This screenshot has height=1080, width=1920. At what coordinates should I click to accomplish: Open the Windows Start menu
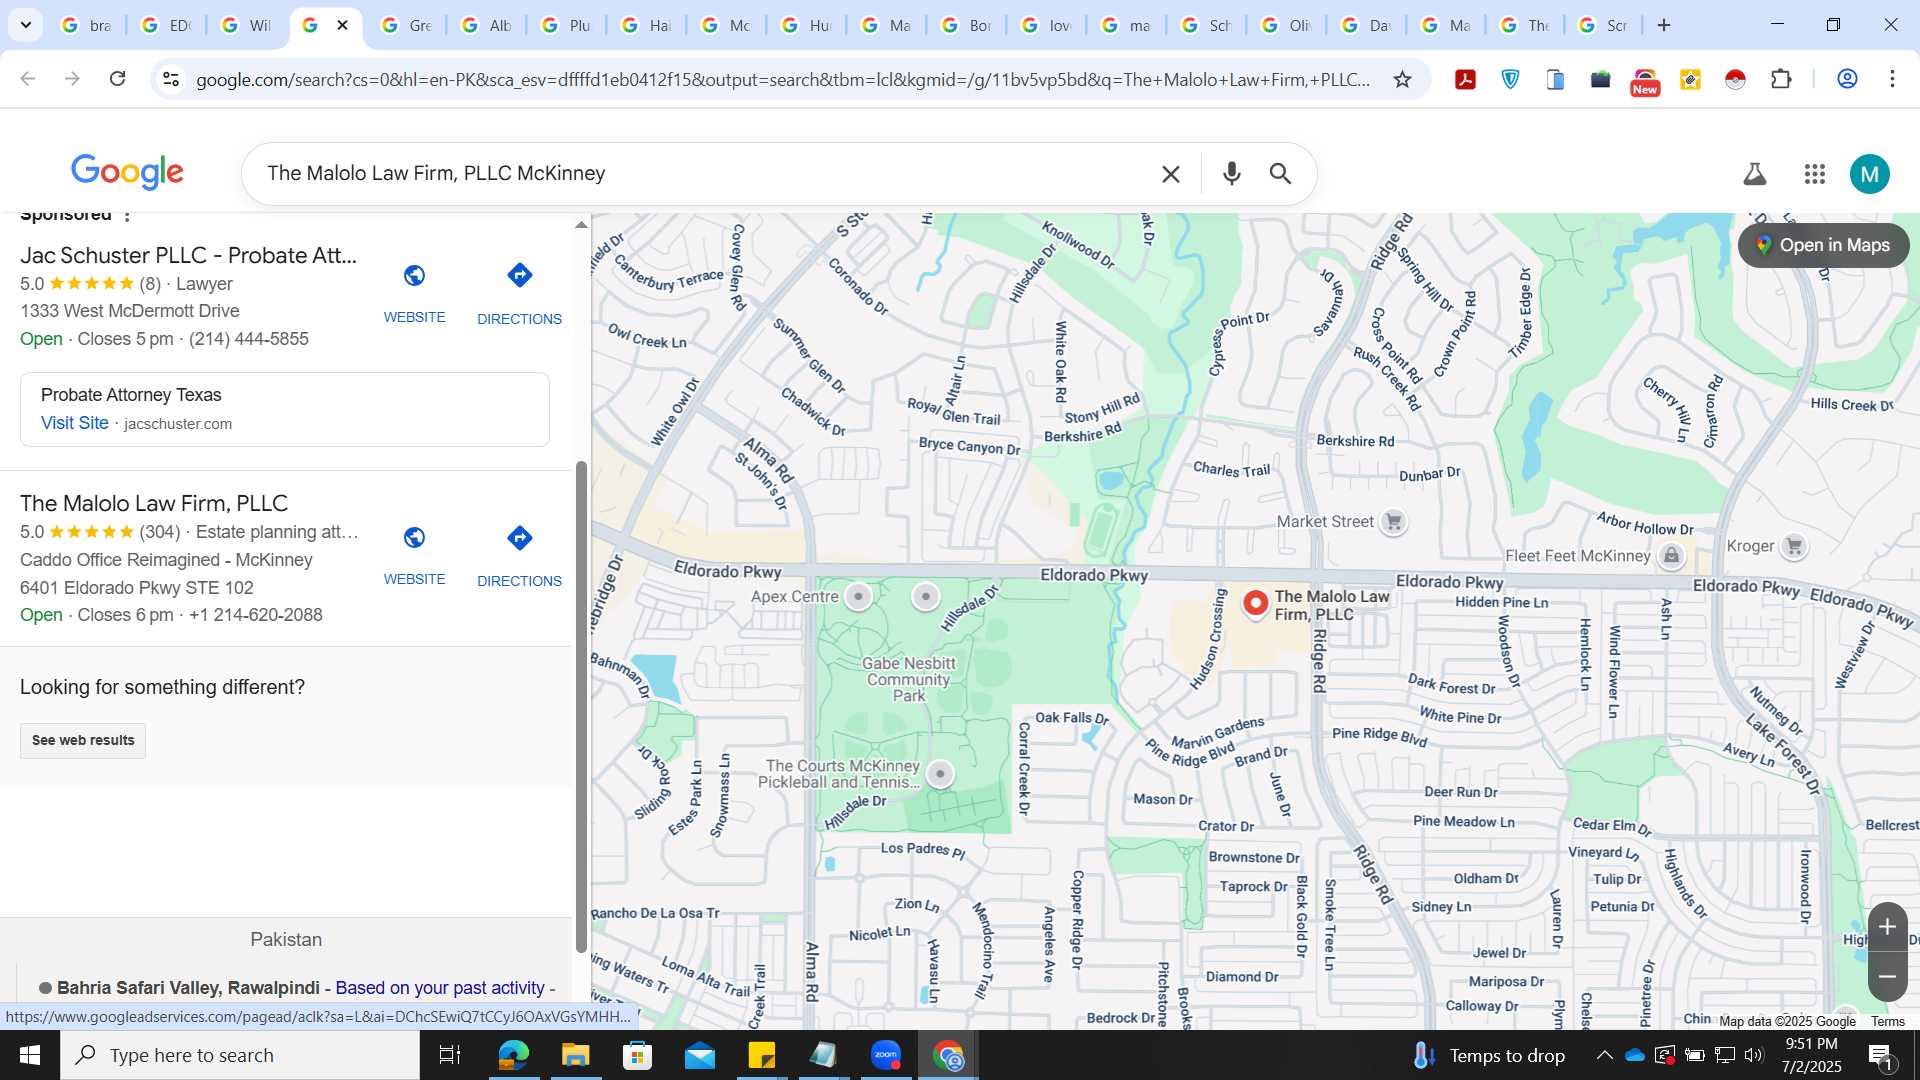click(x=29, y=1055)
